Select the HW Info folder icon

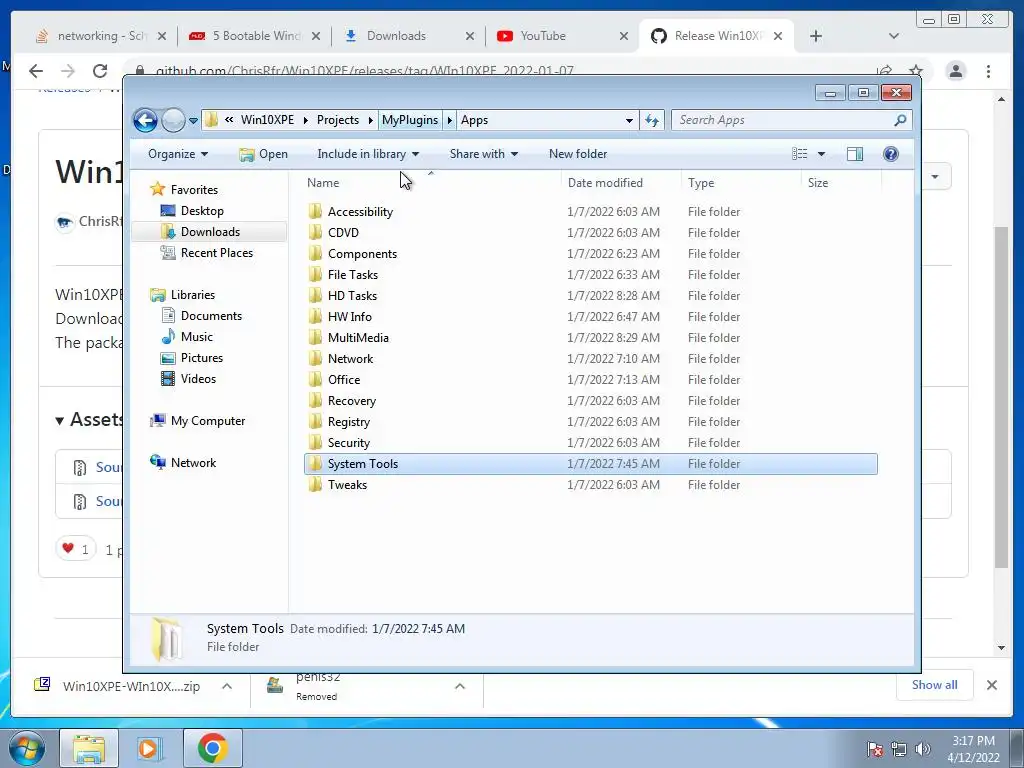pyautogui.click(x=315, y=317)
